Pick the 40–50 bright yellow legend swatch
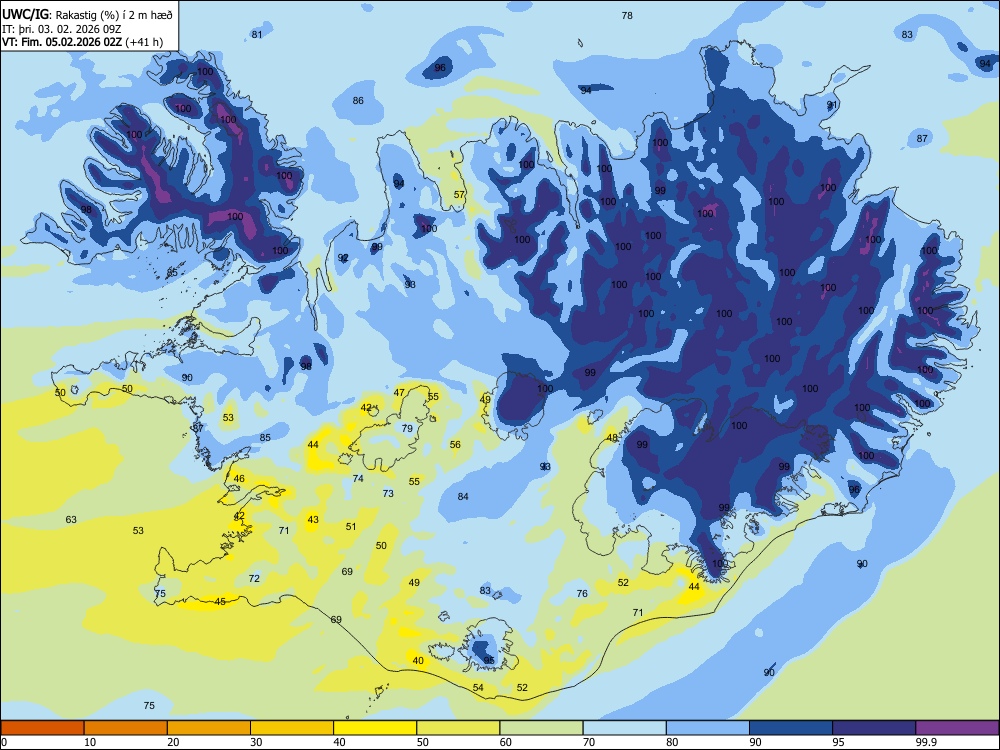 click(x=375, y=728)
